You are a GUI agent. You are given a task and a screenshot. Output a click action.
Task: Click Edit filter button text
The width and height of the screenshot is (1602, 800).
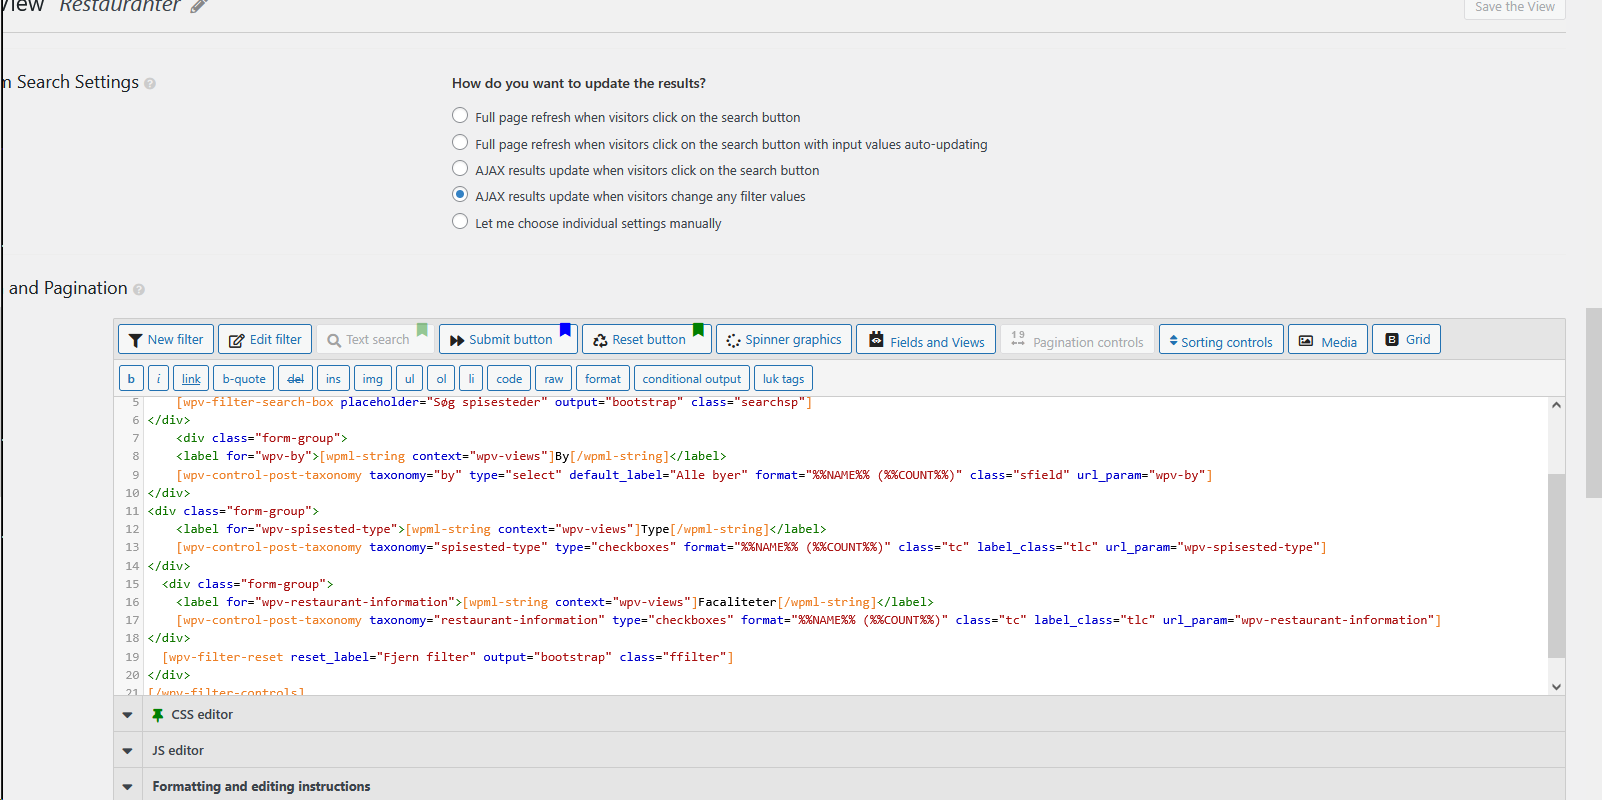tap(276, 340)
